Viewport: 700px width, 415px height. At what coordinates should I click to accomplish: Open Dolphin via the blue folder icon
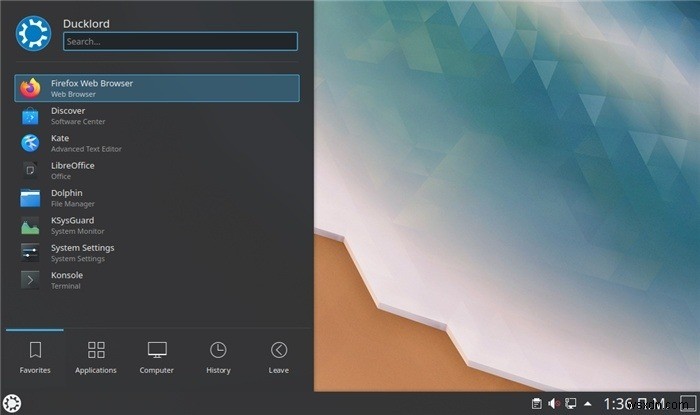pyautogui.click(x=30, y=198)
